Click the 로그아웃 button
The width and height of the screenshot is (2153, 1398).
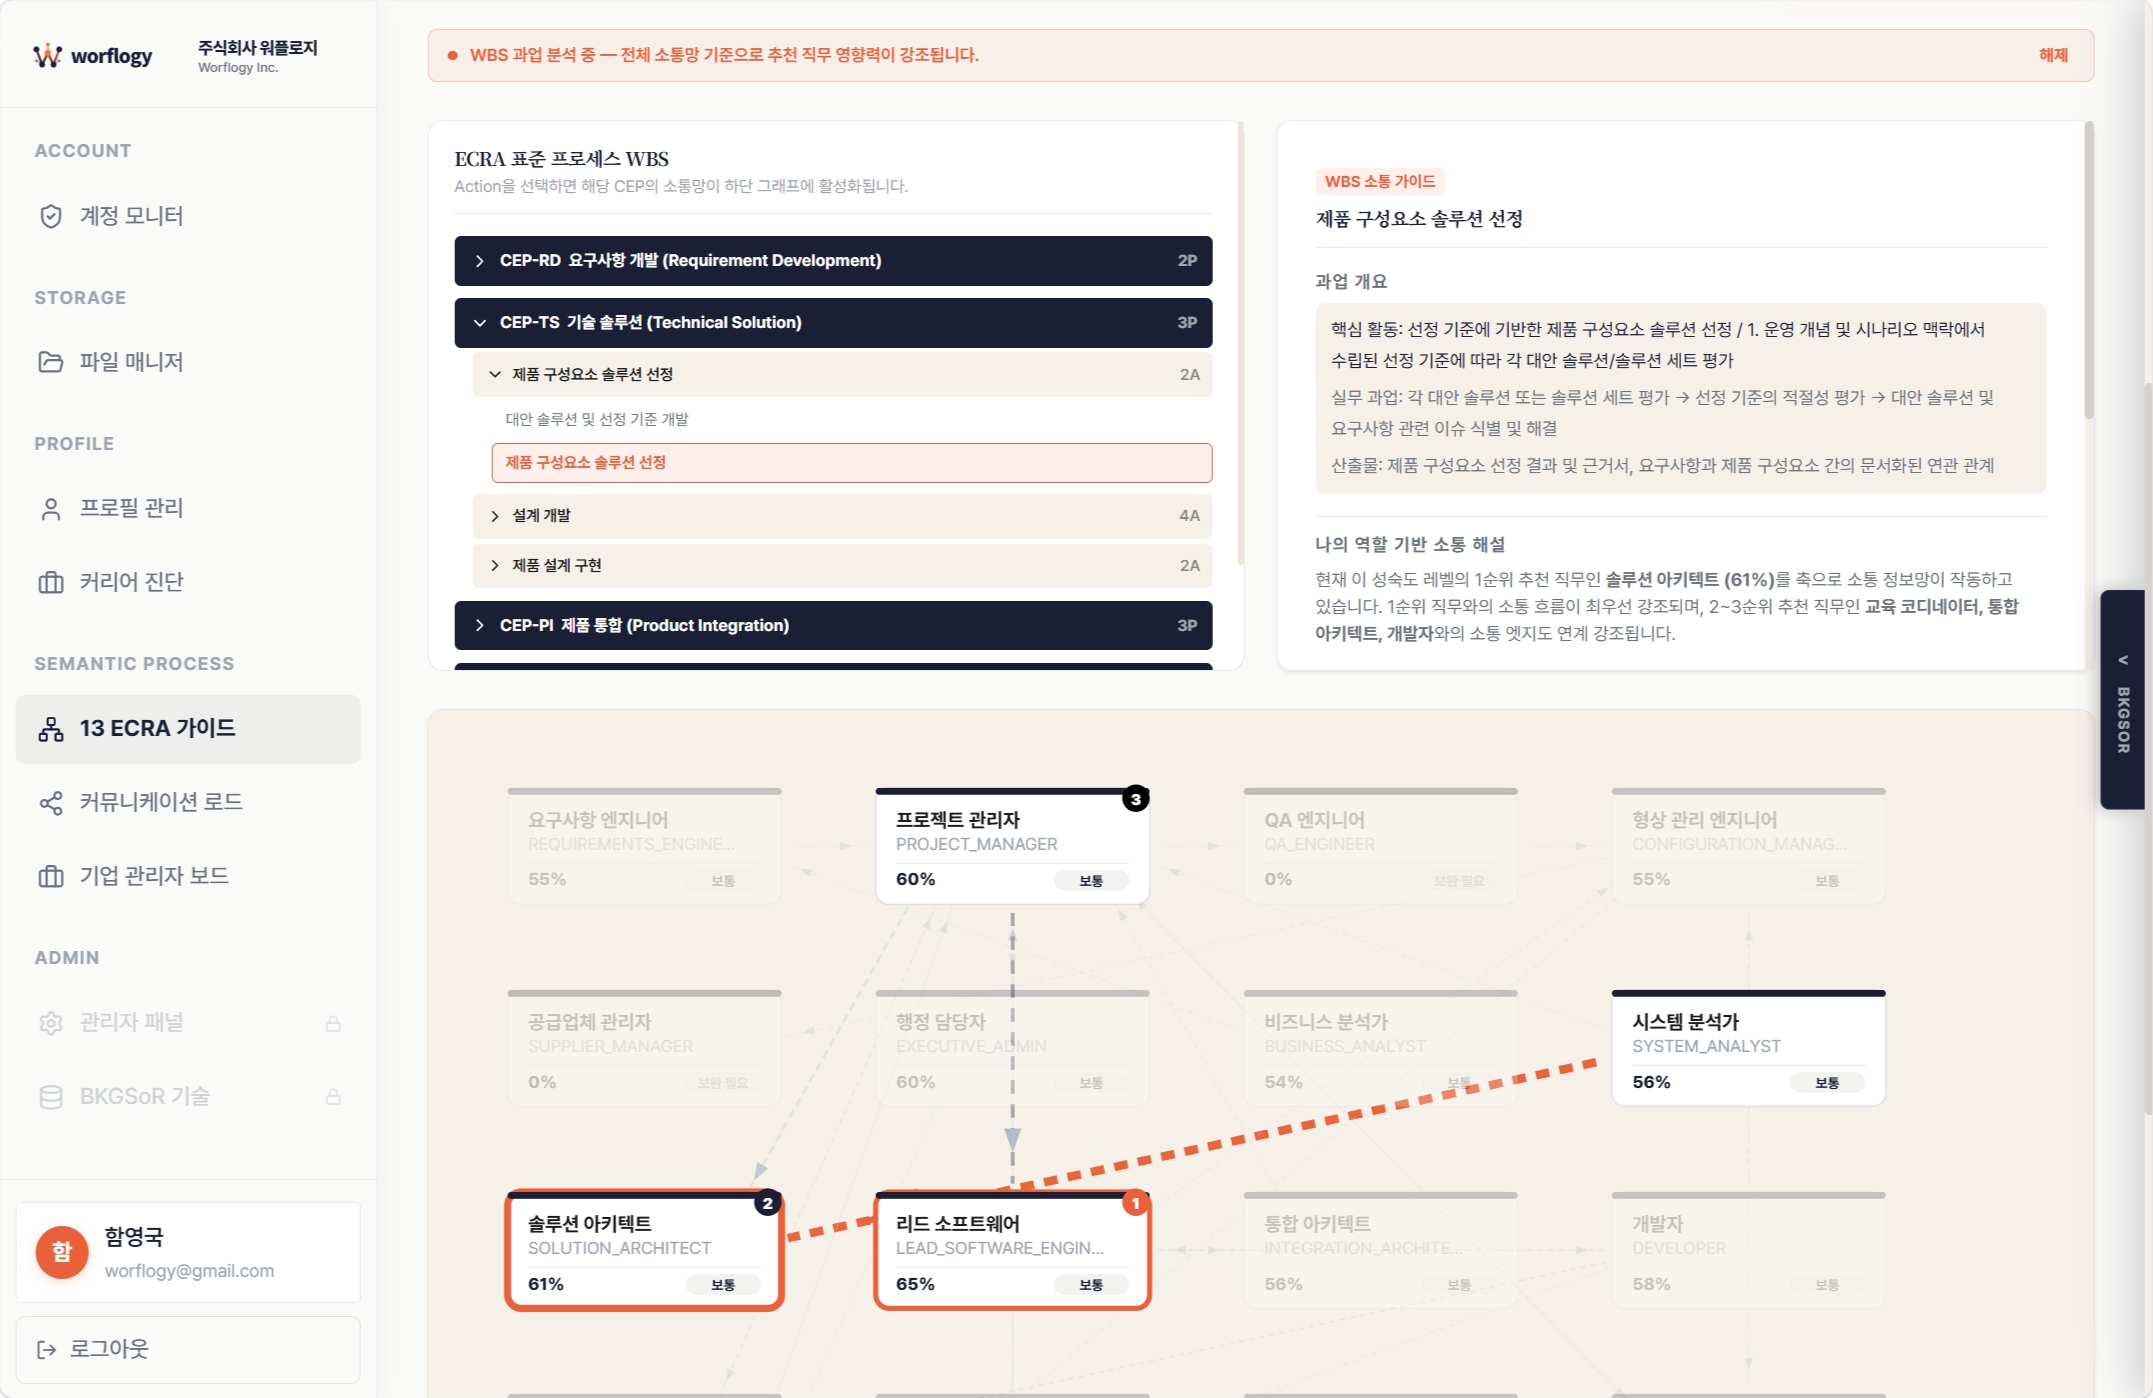click(188, 1350)
